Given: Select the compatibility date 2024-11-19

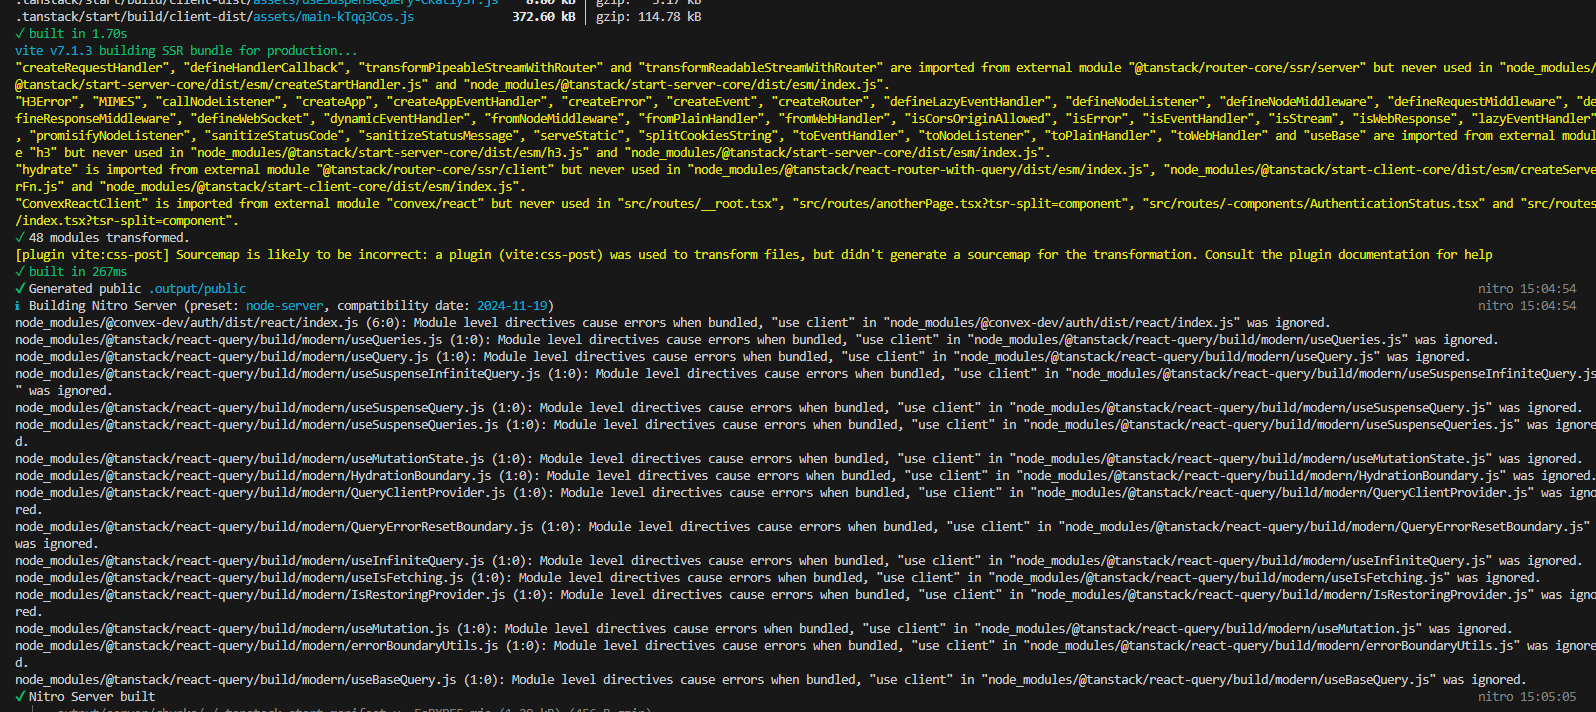Looking at the screenshot, I should 512,305.
